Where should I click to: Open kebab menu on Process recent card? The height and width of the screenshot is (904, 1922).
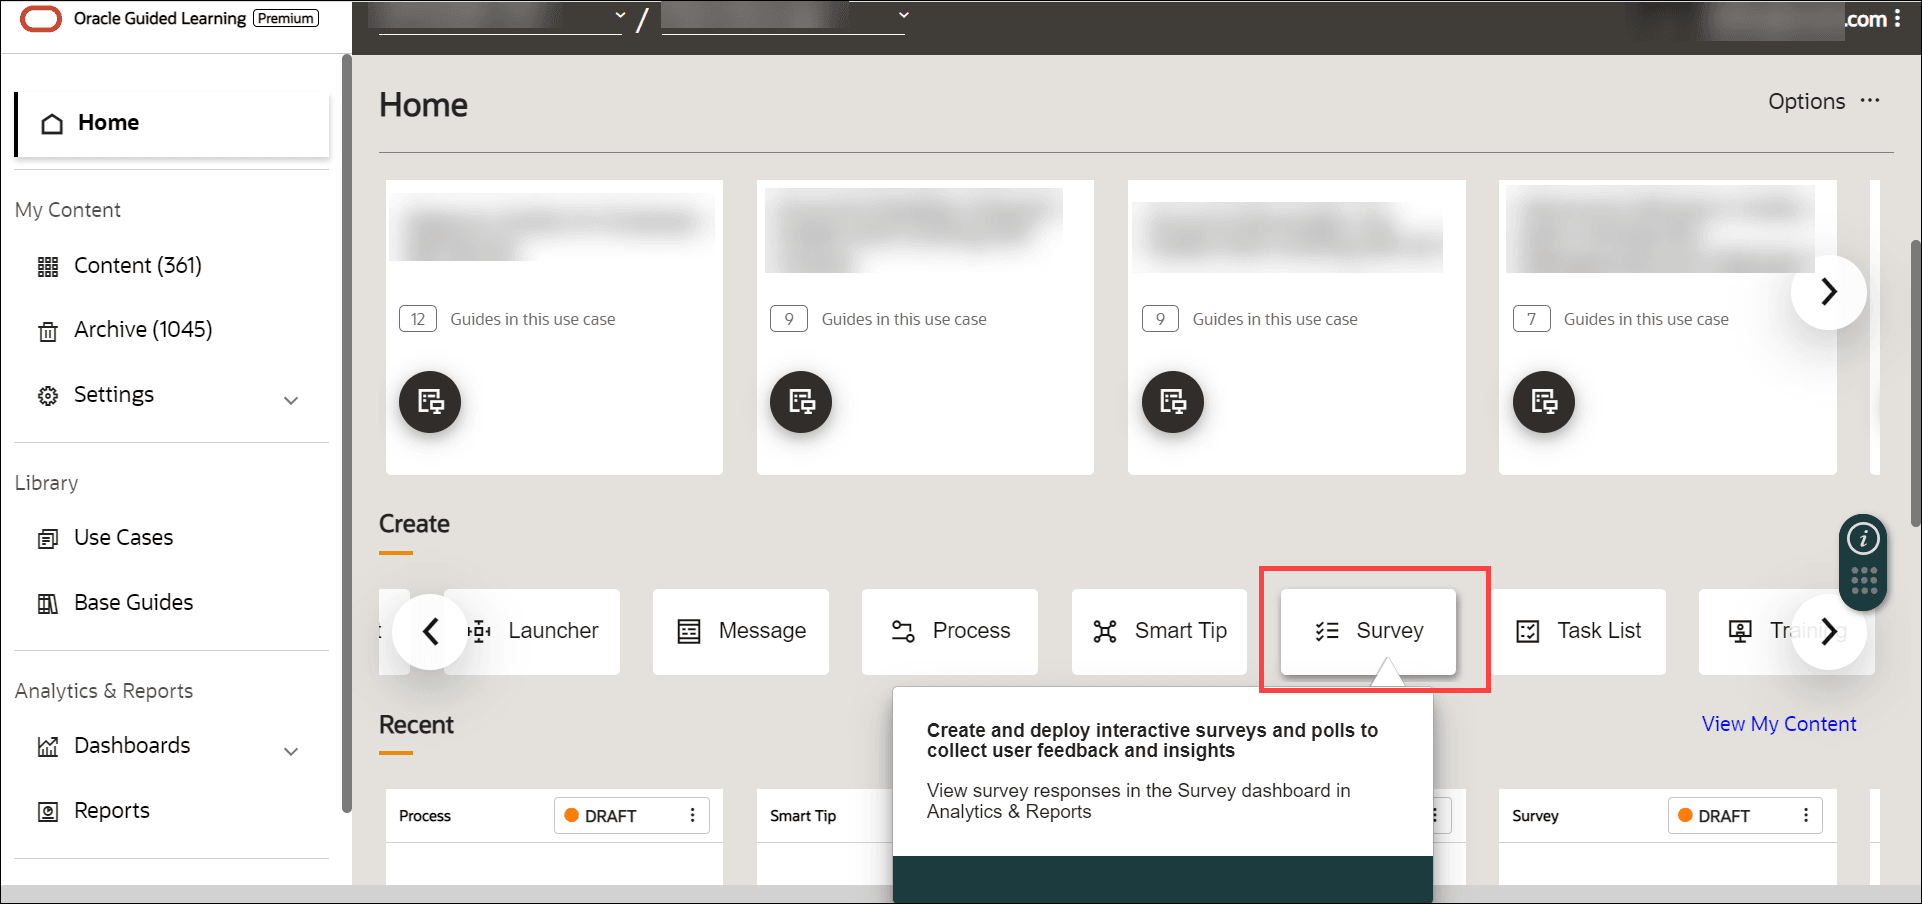692,816
